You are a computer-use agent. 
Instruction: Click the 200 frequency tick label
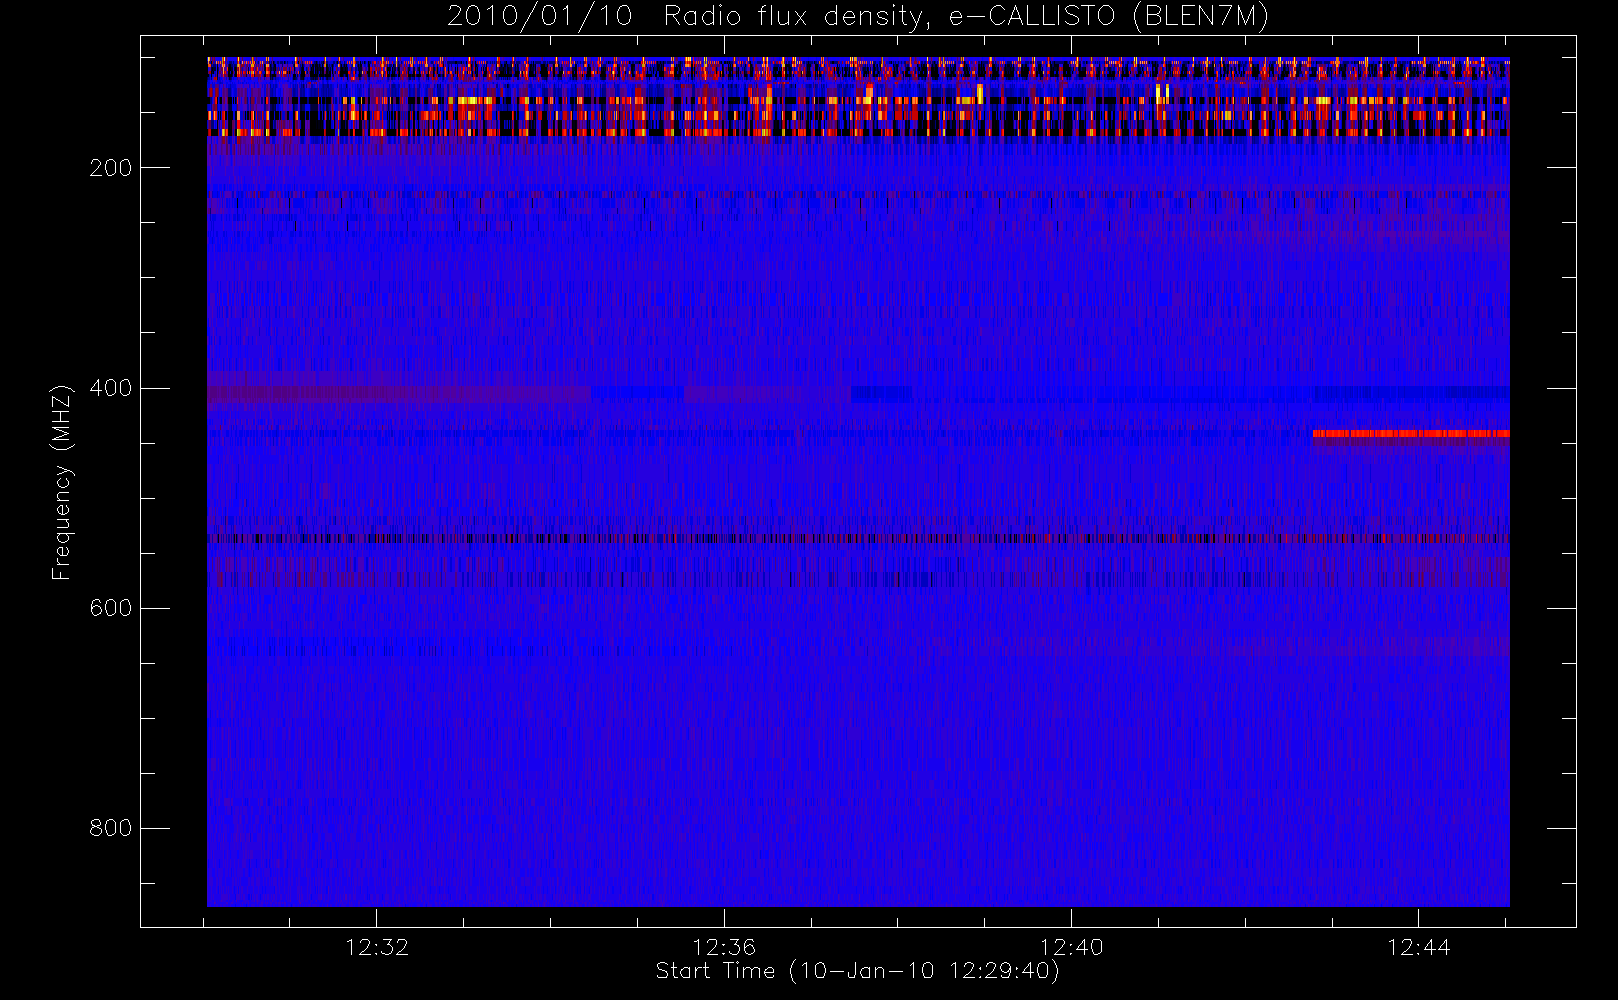click(111, 168)
